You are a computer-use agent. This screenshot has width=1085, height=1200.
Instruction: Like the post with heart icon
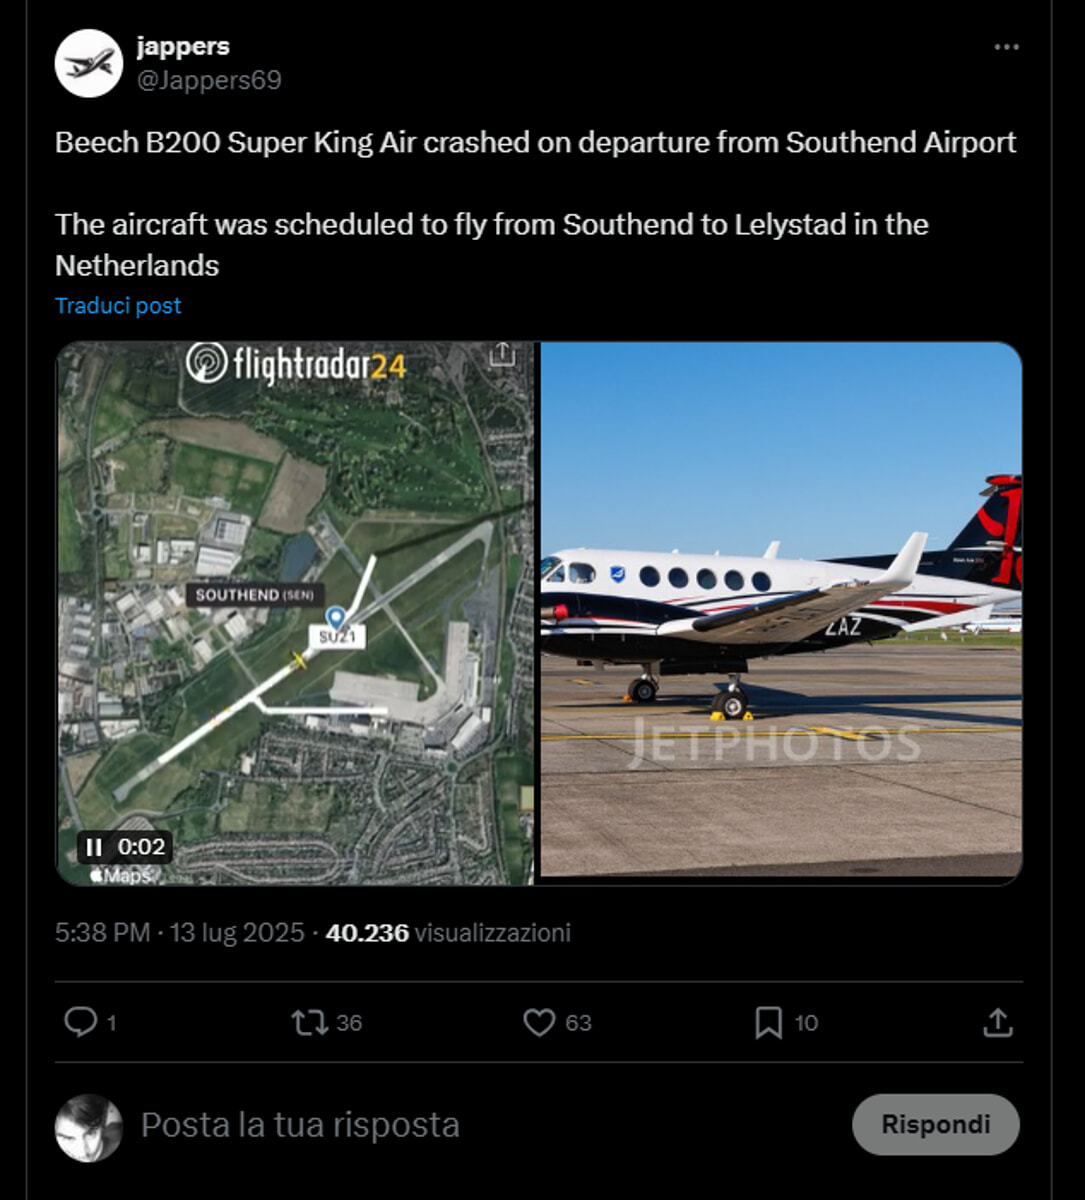point(539,1022)
